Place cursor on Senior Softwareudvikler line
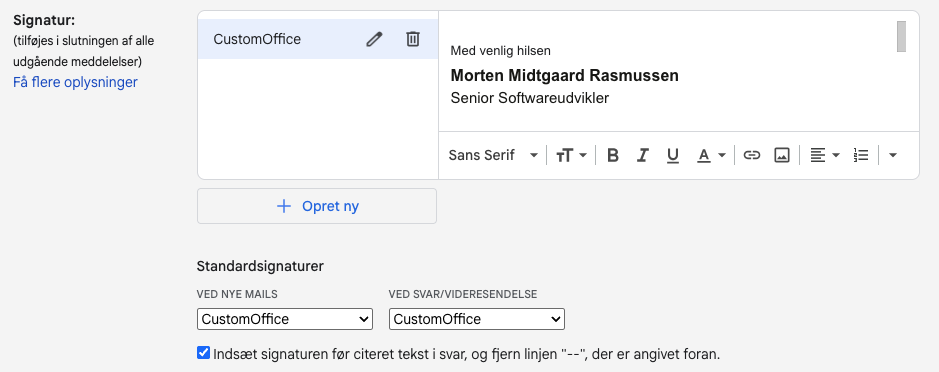The image size is (939, 372). click(529, 98)
